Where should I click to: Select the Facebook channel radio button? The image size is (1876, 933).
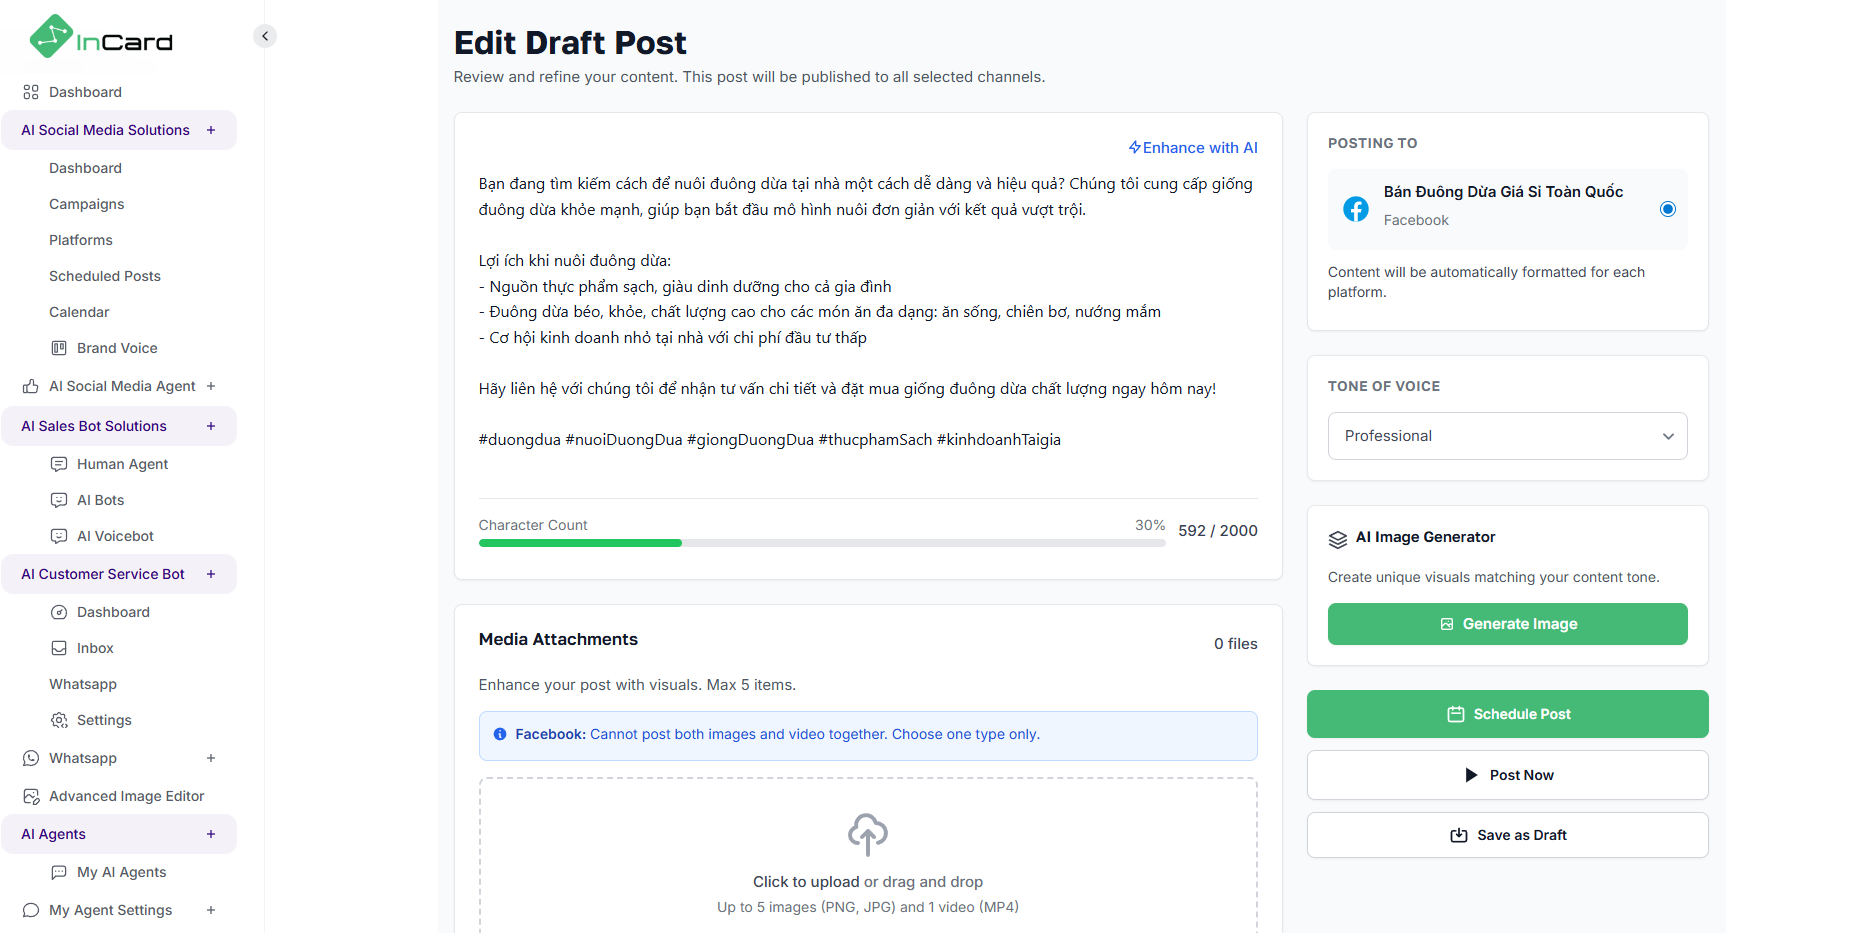pyautogui.click(x=1667, y=209)
